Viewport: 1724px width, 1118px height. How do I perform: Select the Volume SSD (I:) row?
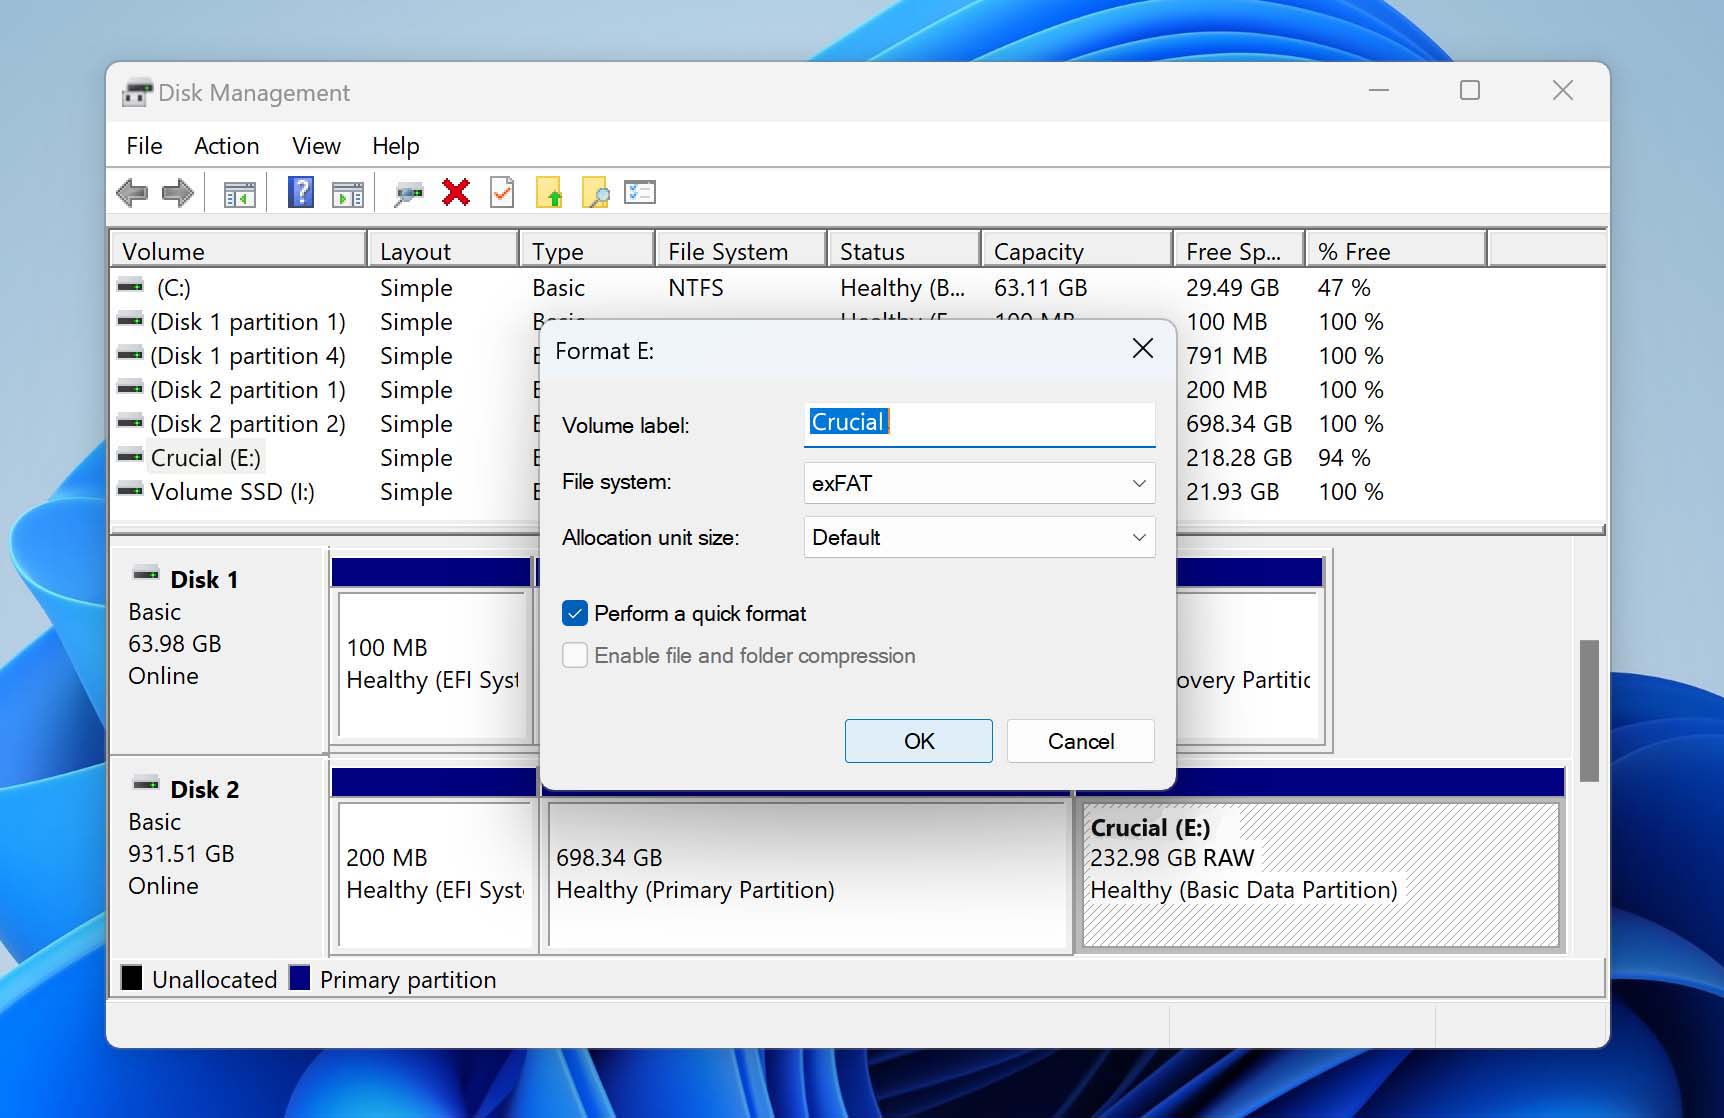(232, 492)
